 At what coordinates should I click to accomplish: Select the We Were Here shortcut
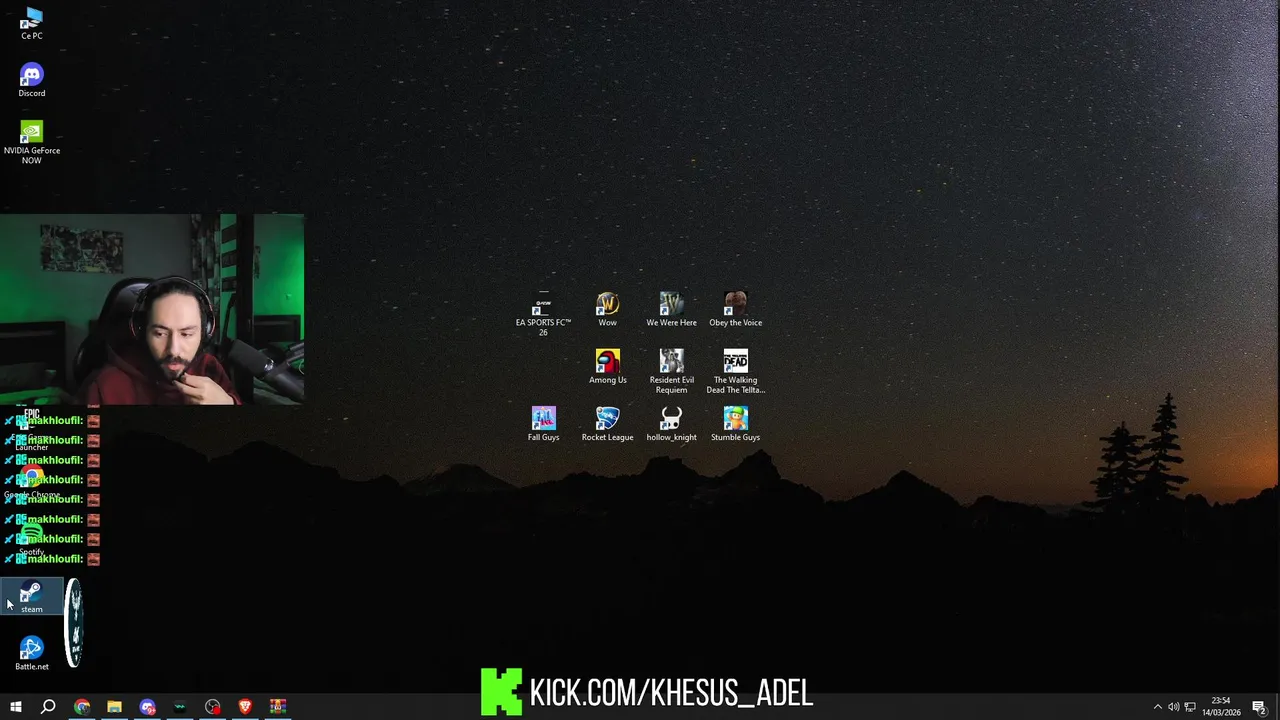[x=671, y=310]
